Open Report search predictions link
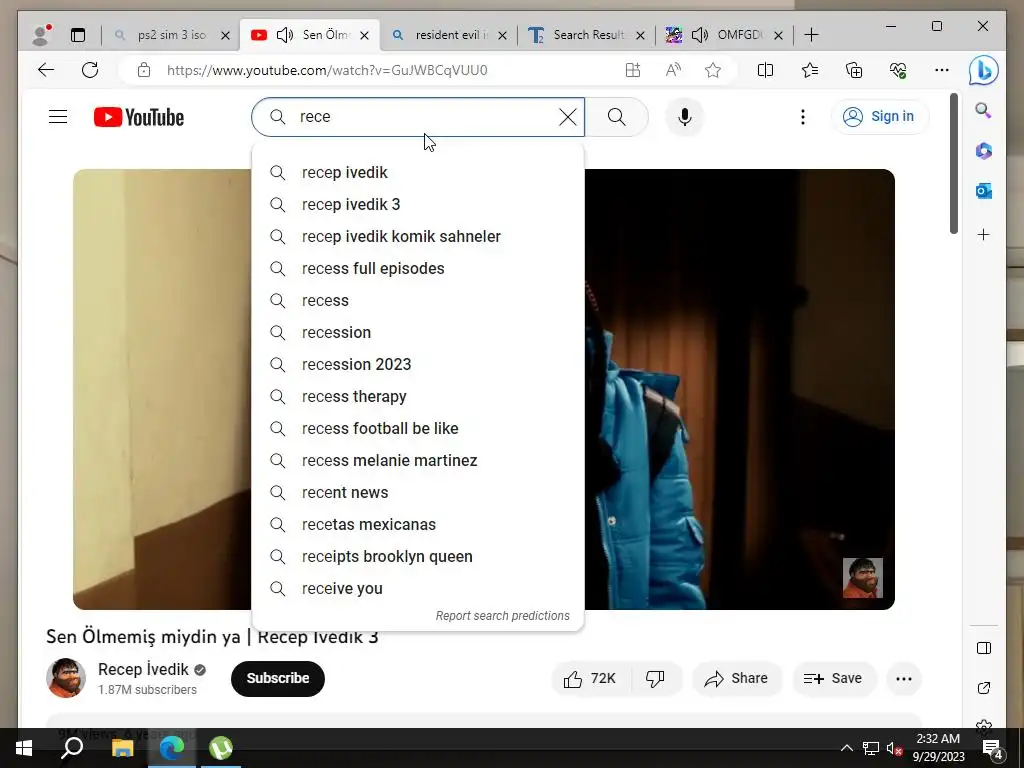Image resolution: width=1024 pixels, height=768 pixels. point(502,616)
